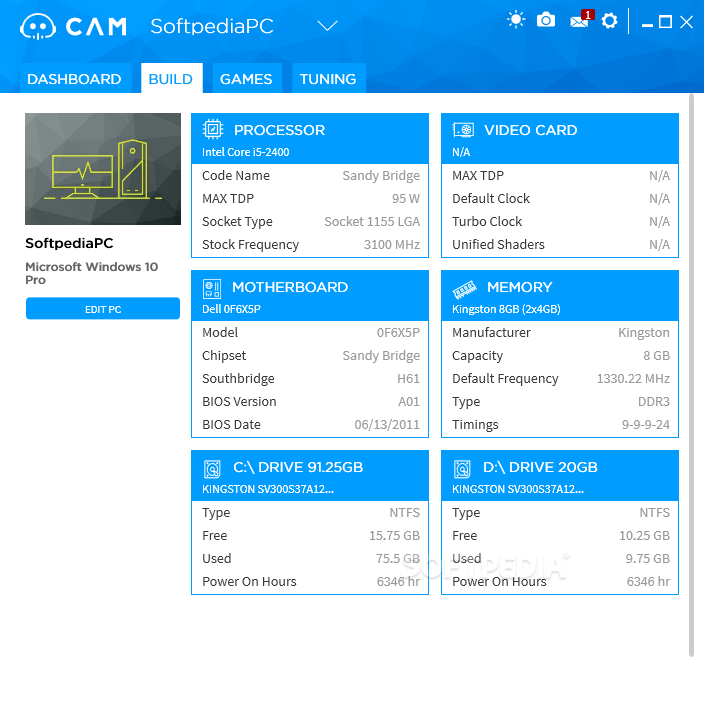Click the 9.75 GB used value
704x712 pixels.
(647, 559)
